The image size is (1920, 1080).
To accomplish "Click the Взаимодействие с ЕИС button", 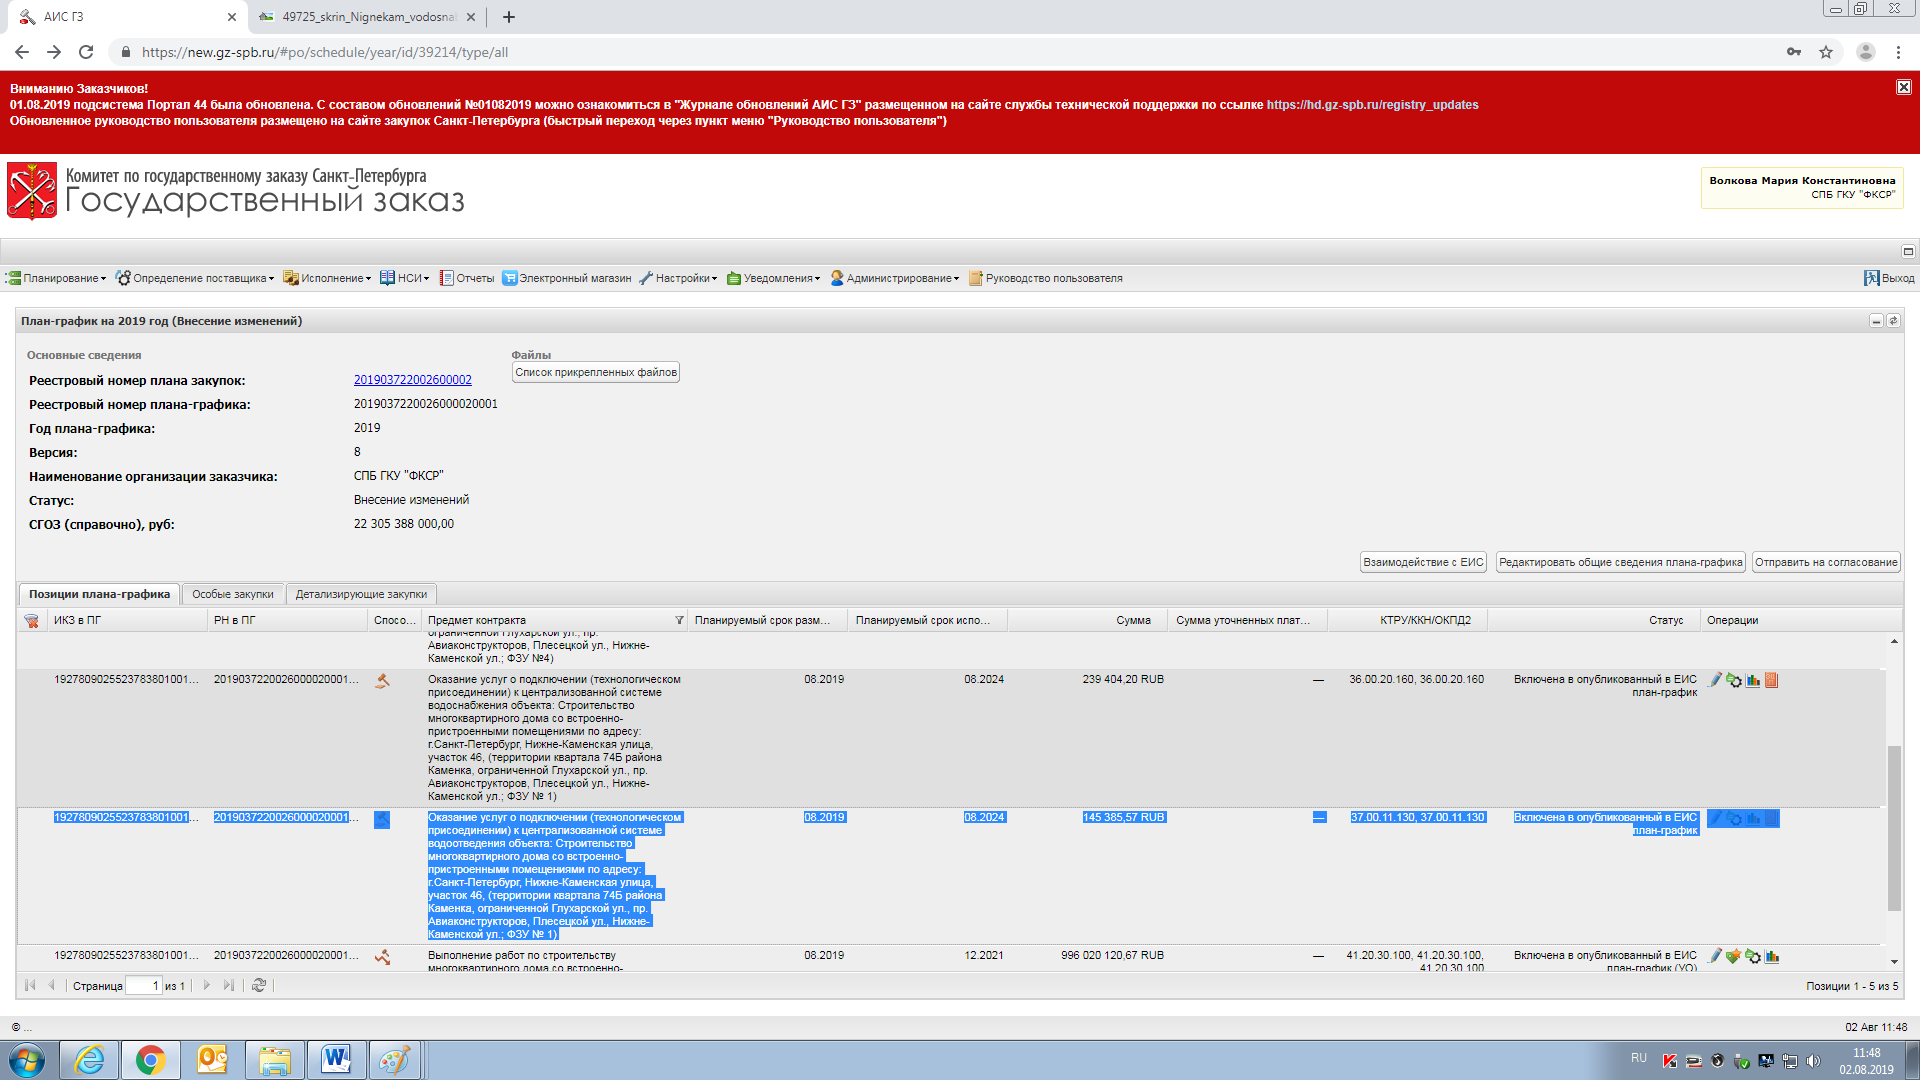I will [1423, 562].
